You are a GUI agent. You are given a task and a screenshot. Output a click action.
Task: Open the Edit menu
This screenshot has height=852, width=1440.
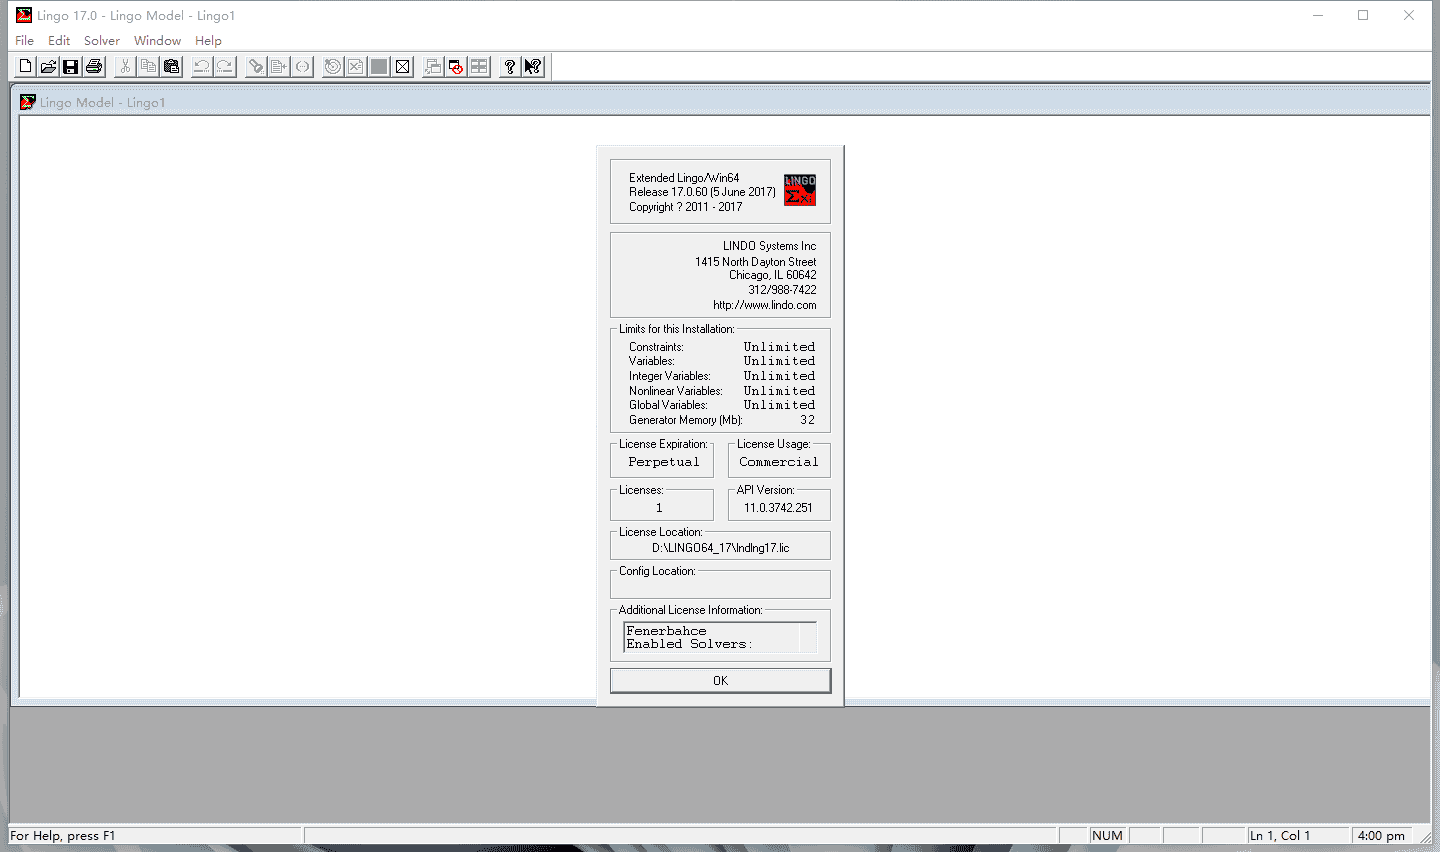[x=59, y=41]
